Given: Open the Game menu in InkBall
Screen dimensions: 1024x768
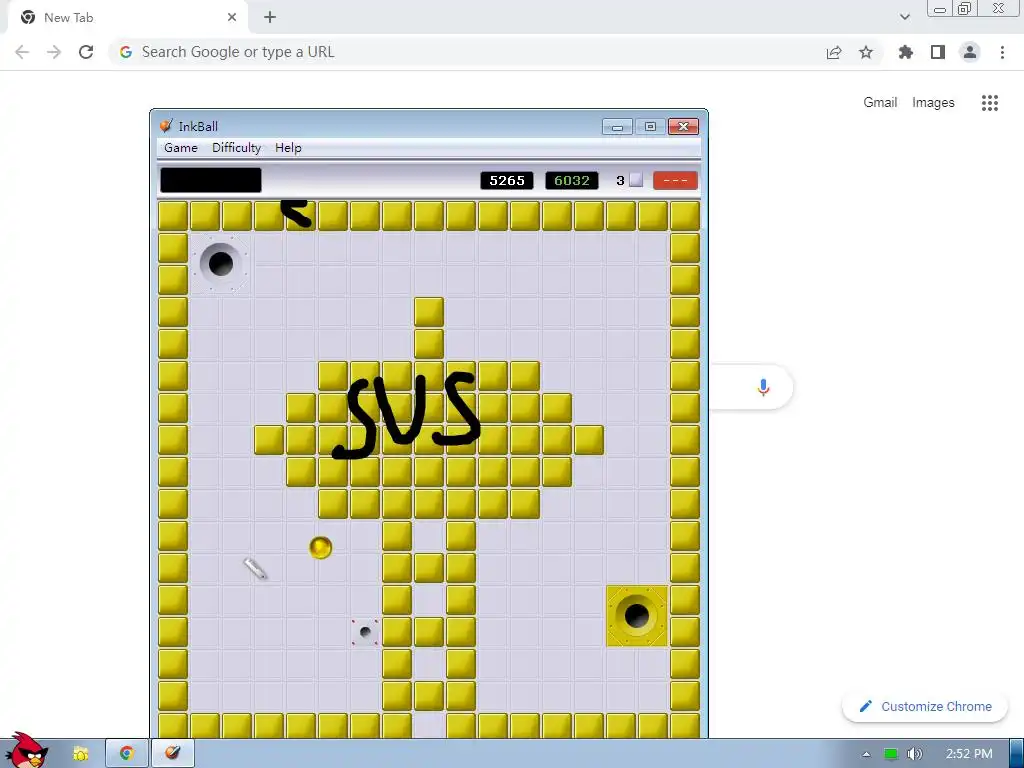Looking at the screenshot, I should (181, 148).
